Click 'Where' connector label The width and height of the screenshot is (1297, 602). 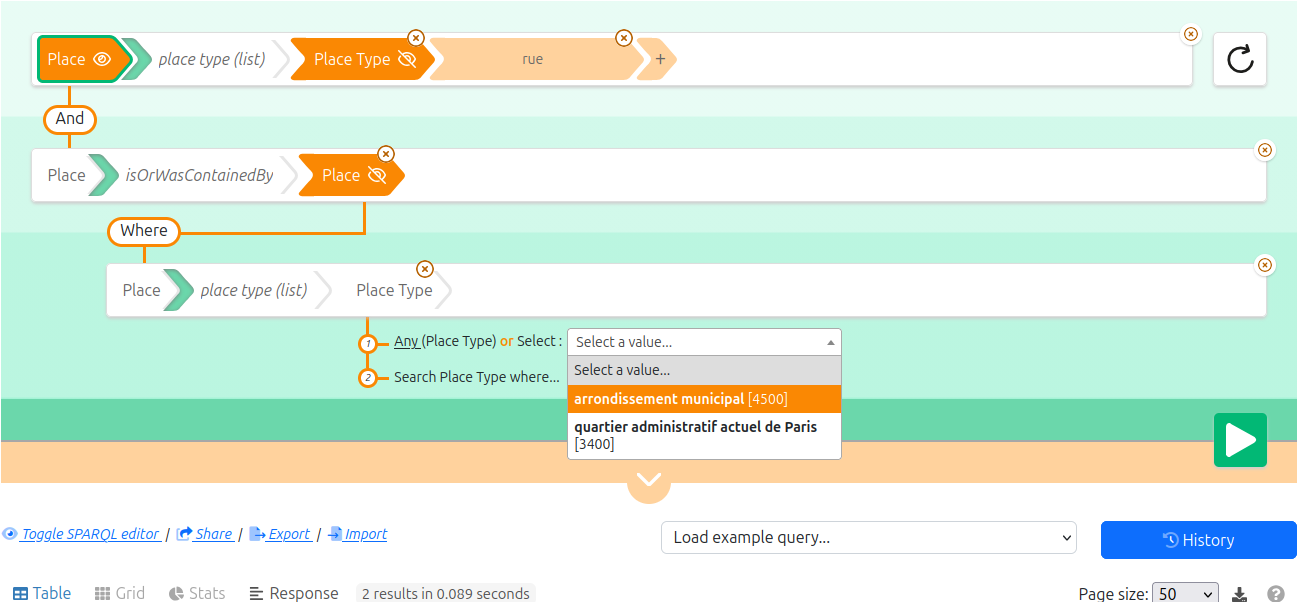[144, 231]
